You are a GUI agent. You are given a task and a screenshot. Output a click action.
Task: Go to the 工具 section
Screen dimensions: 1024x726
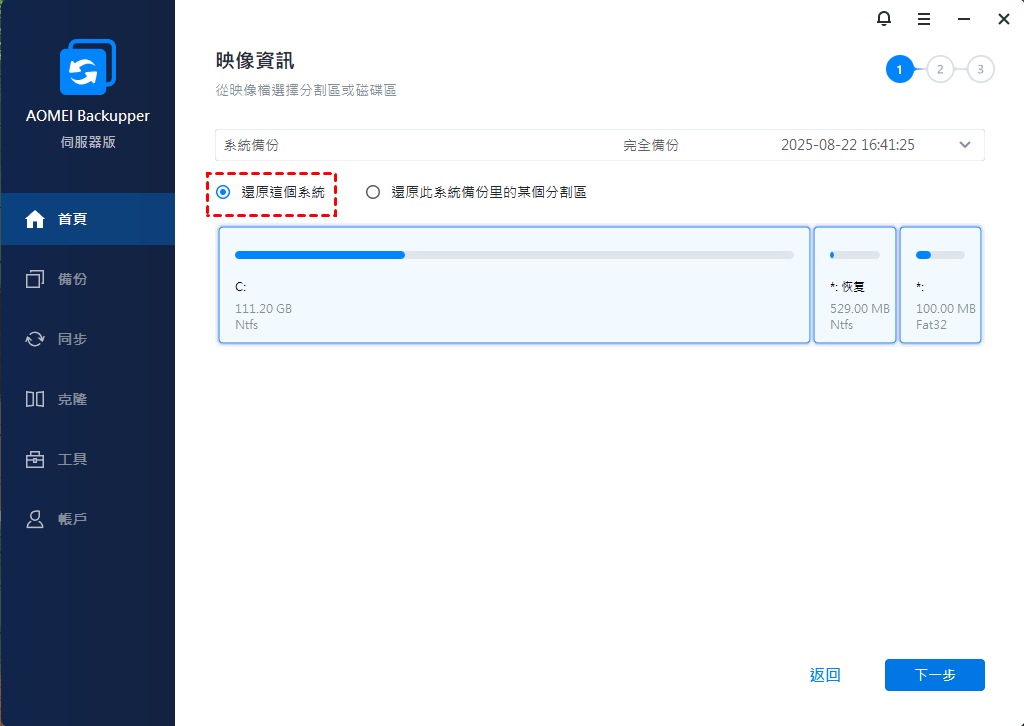(x=88, y=459)
